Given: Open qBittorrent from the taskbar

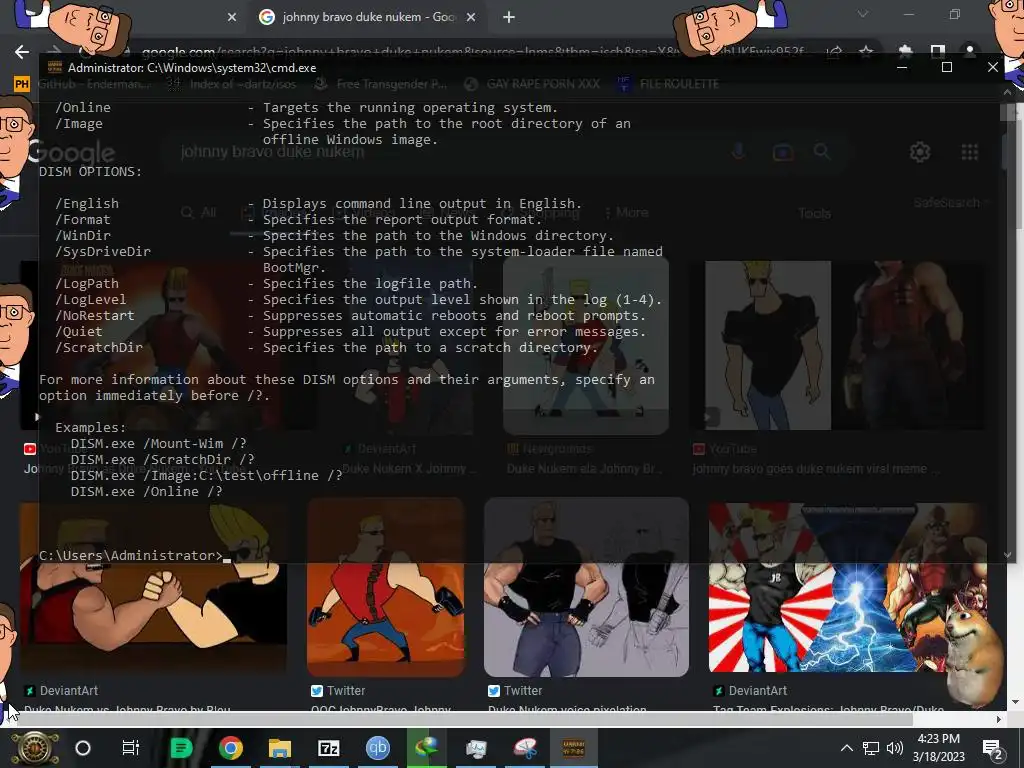Looking at the screenshot, I should point(377,748).
